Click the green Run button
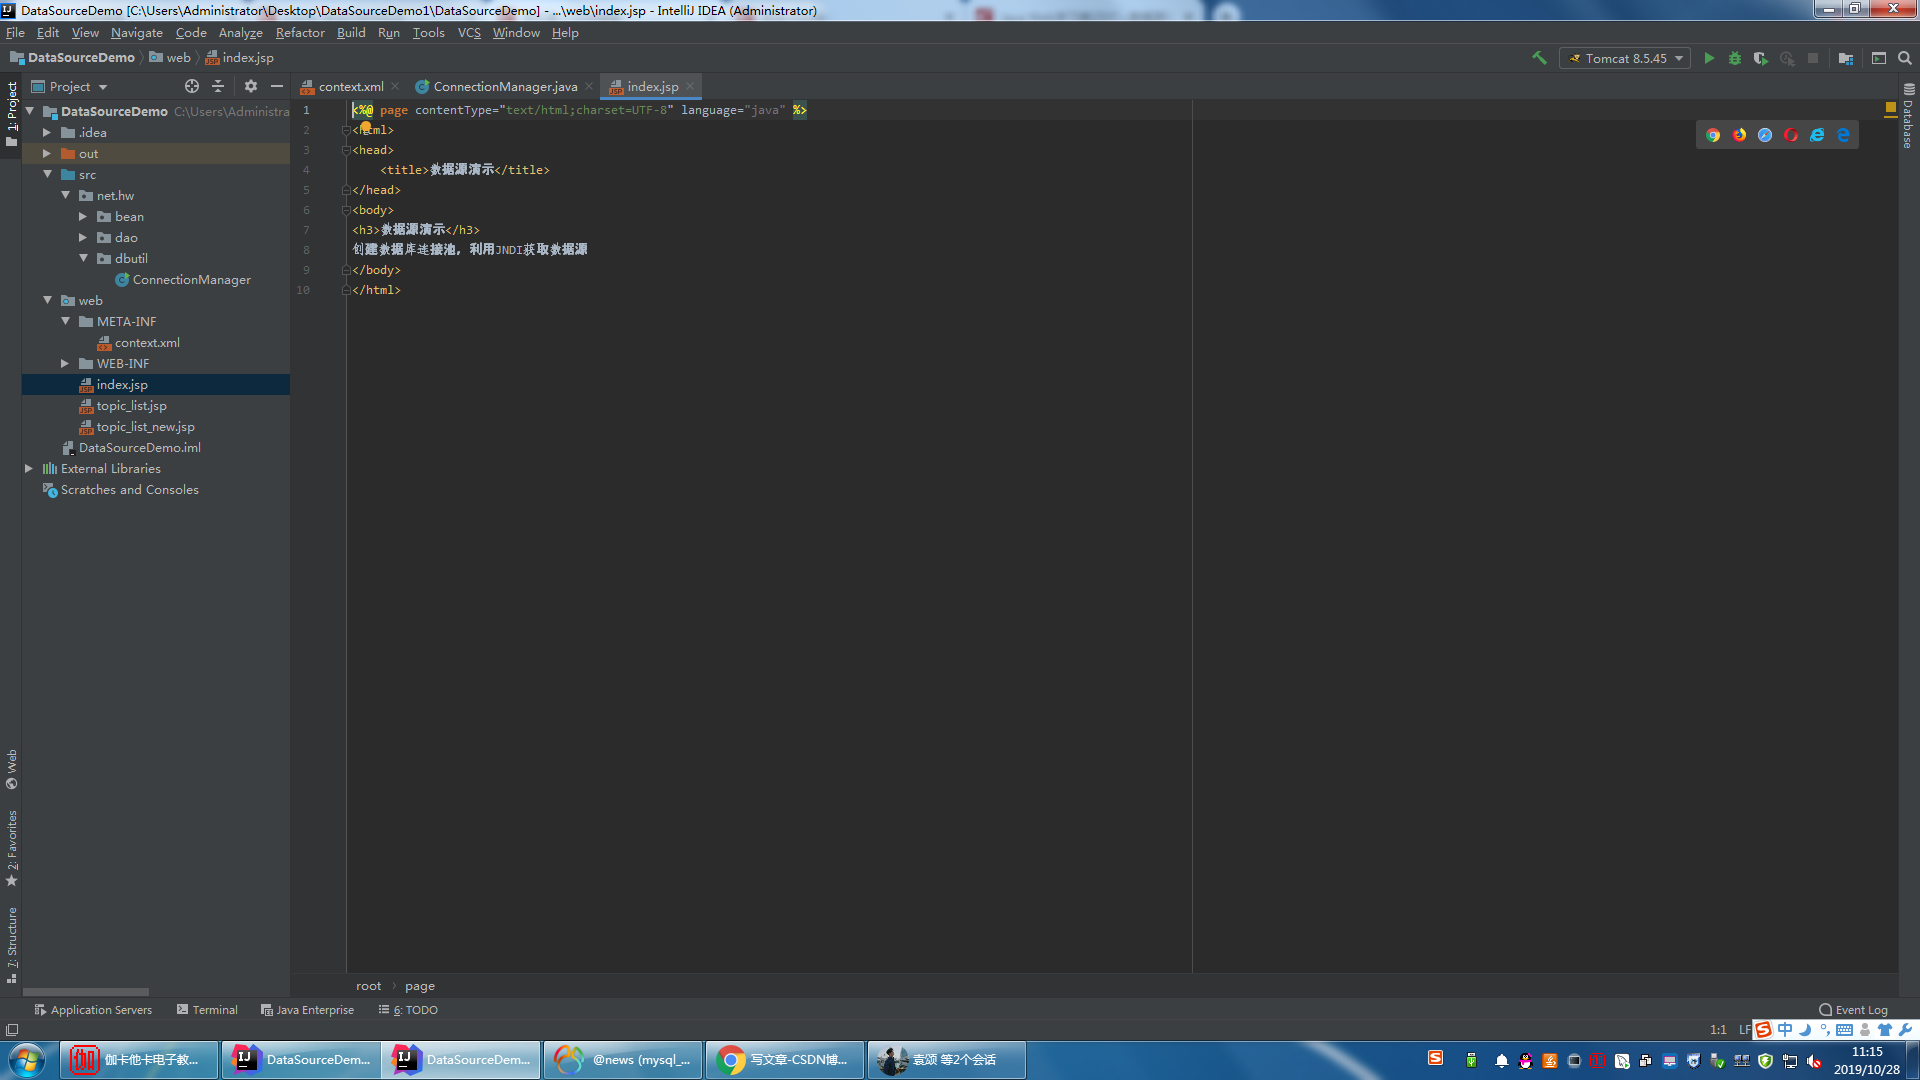 click(x=1709, y=58)
